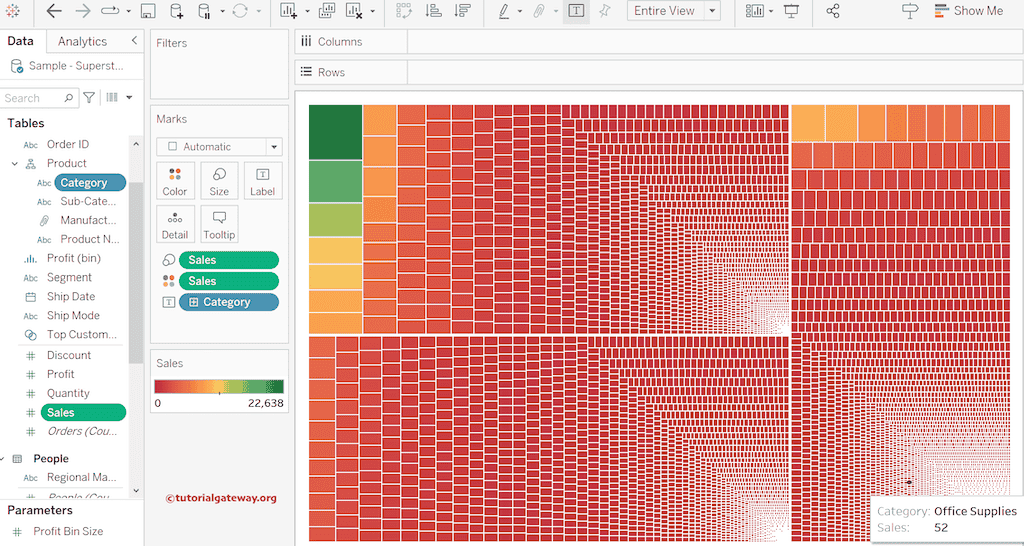1024x546 pixels.
Task: Click the Sales color legend gradient
Action: tap(219, 387)
